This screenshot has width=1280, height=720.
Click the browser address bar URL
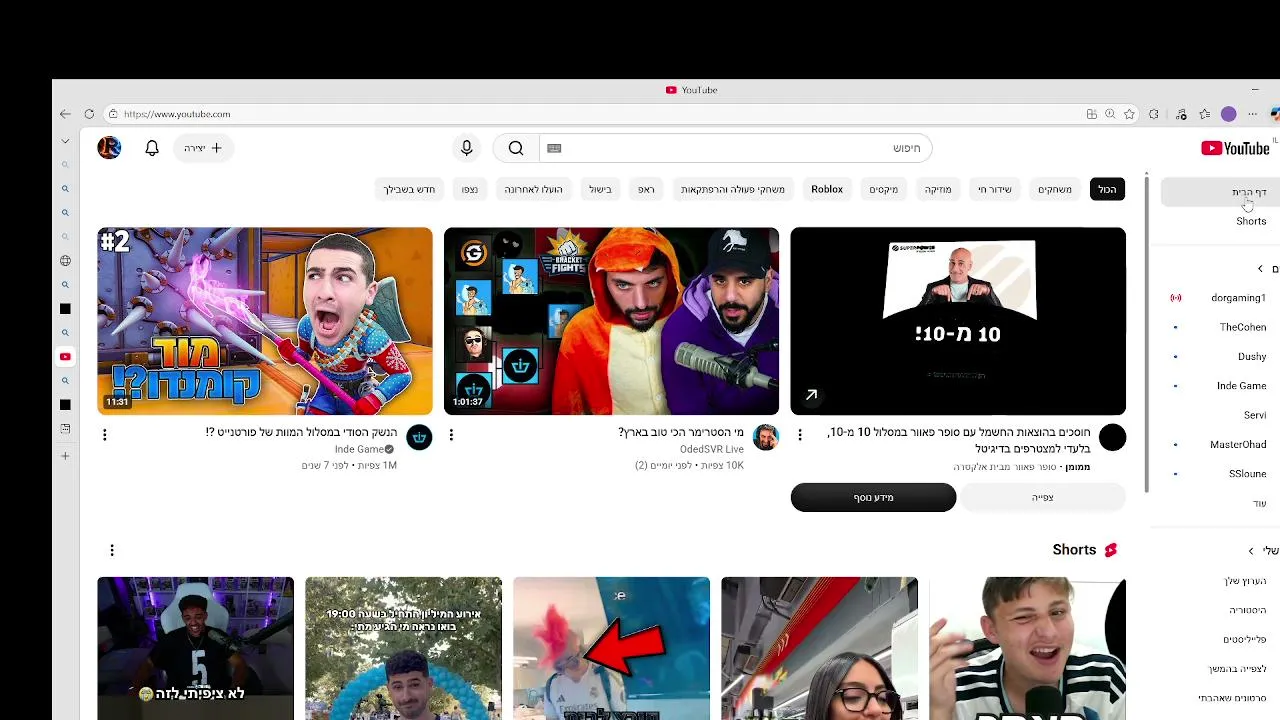[x=177, y=114]
